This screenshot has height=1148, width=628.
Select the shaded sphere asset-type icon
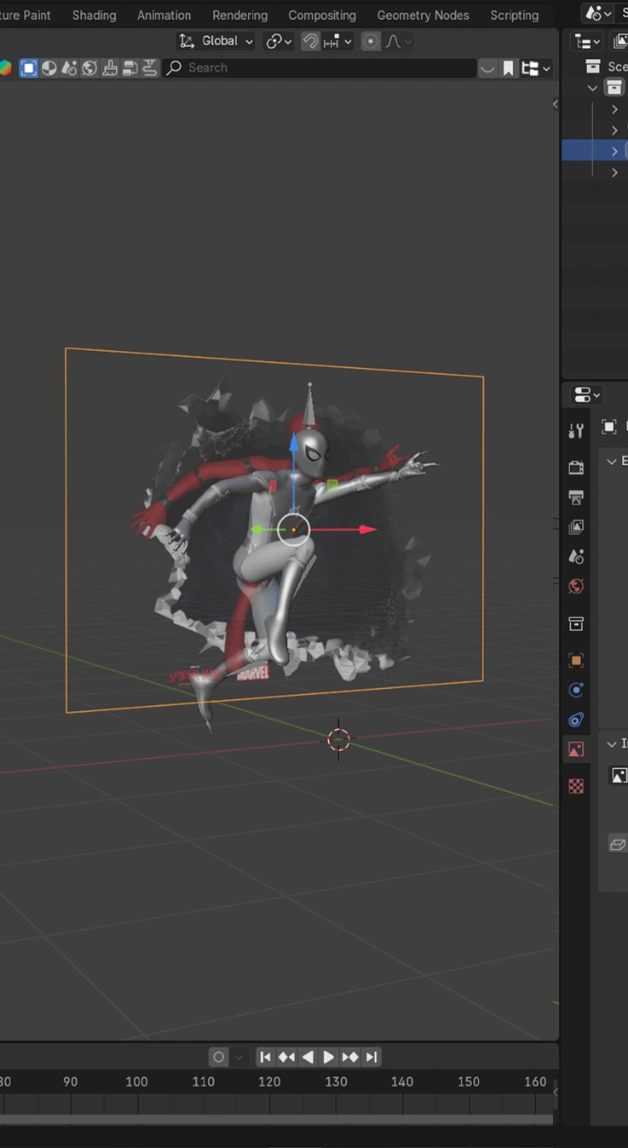pos(49,68)
